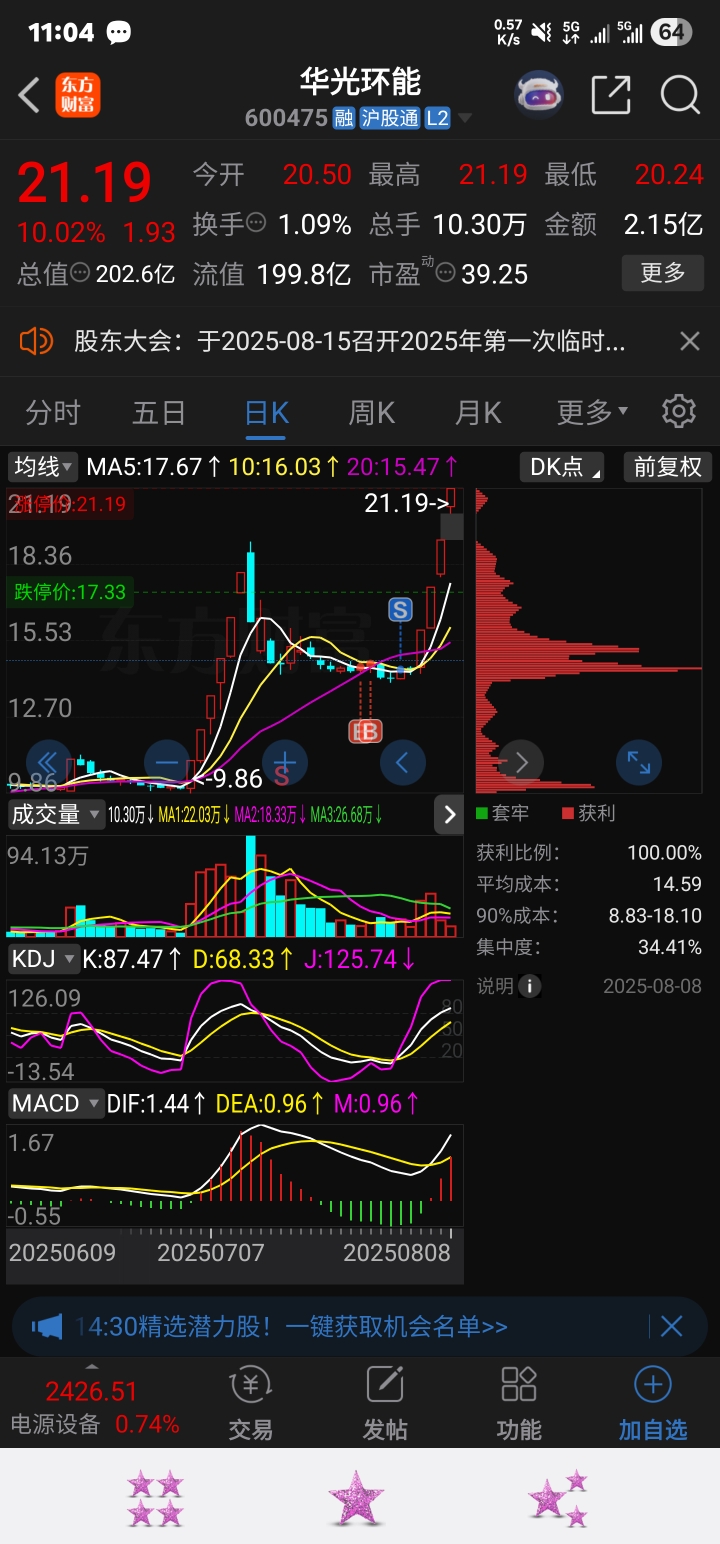Expand the 电源设备 sector index ticker
Screen dimensions: 720x1544
coord(93,1405)
